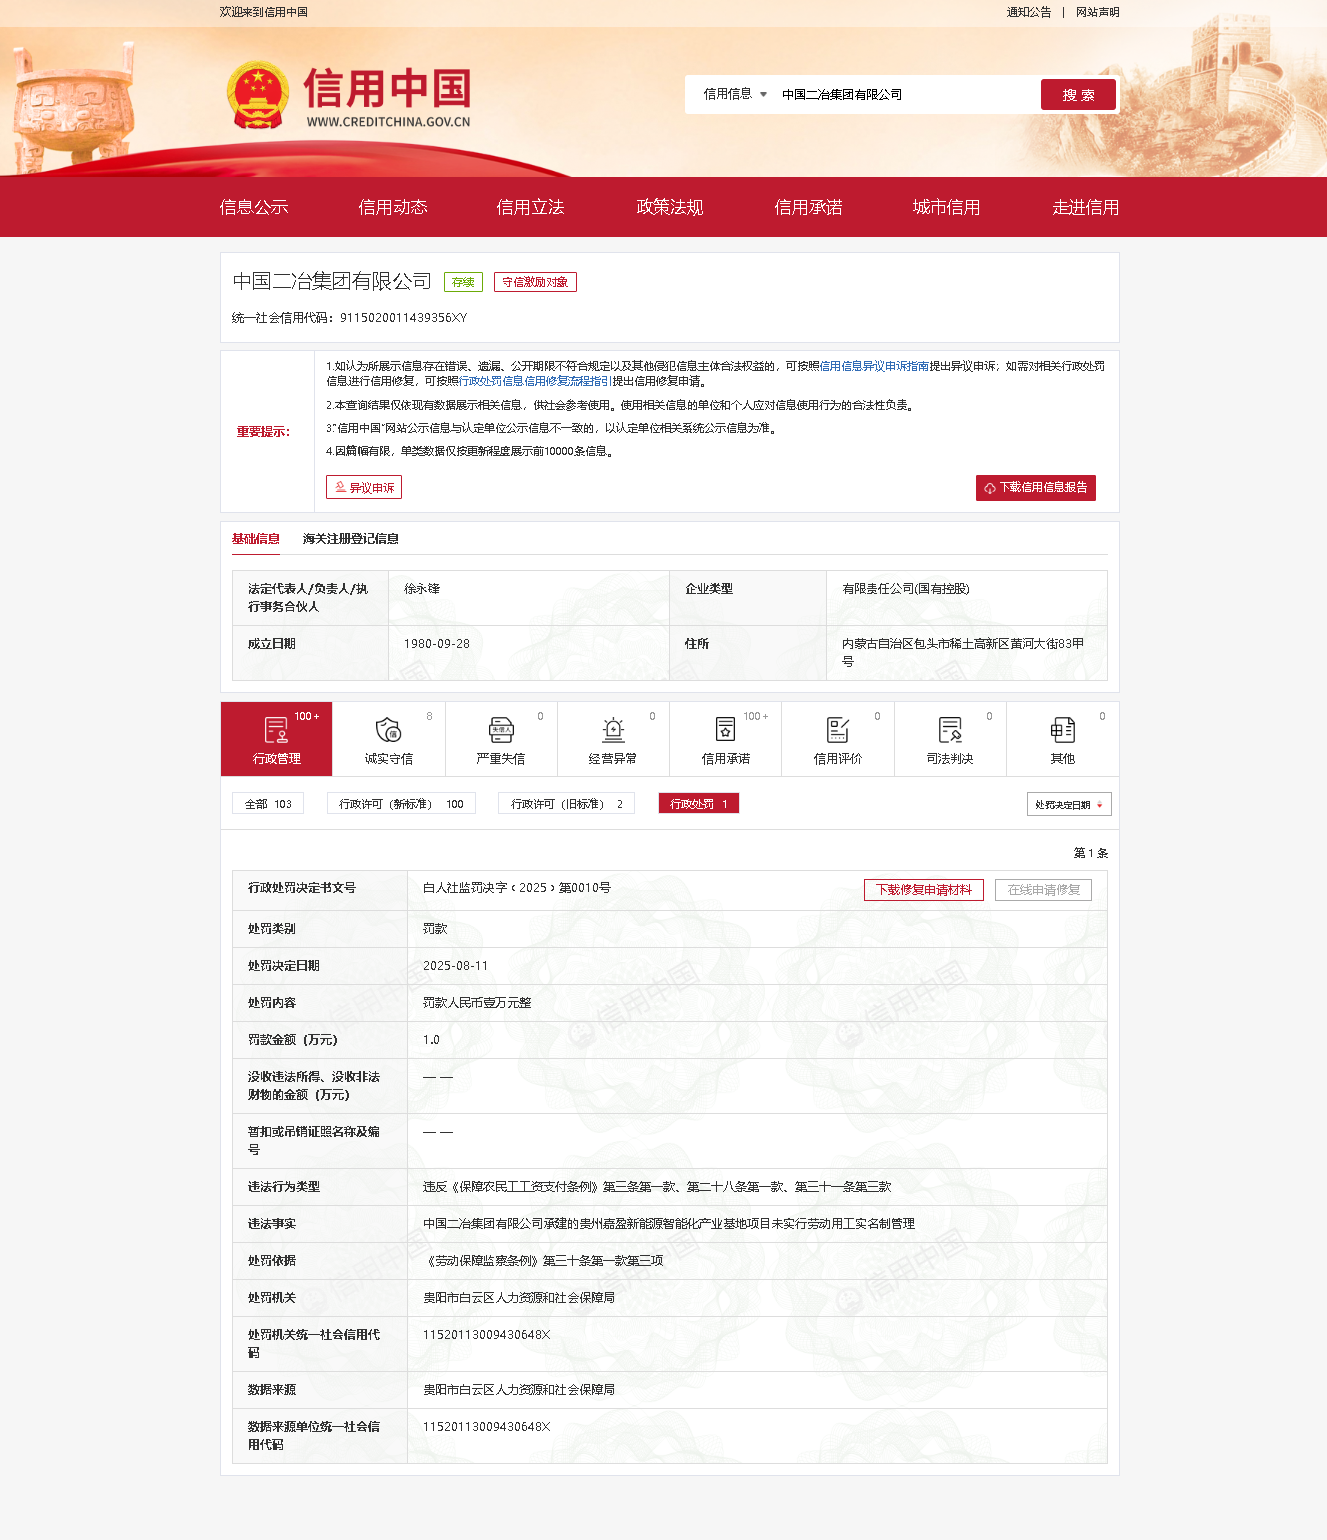Filter by 行政许可（旧标准）2
This screenshot has width=1327, height=1540.
pos(566,804)
